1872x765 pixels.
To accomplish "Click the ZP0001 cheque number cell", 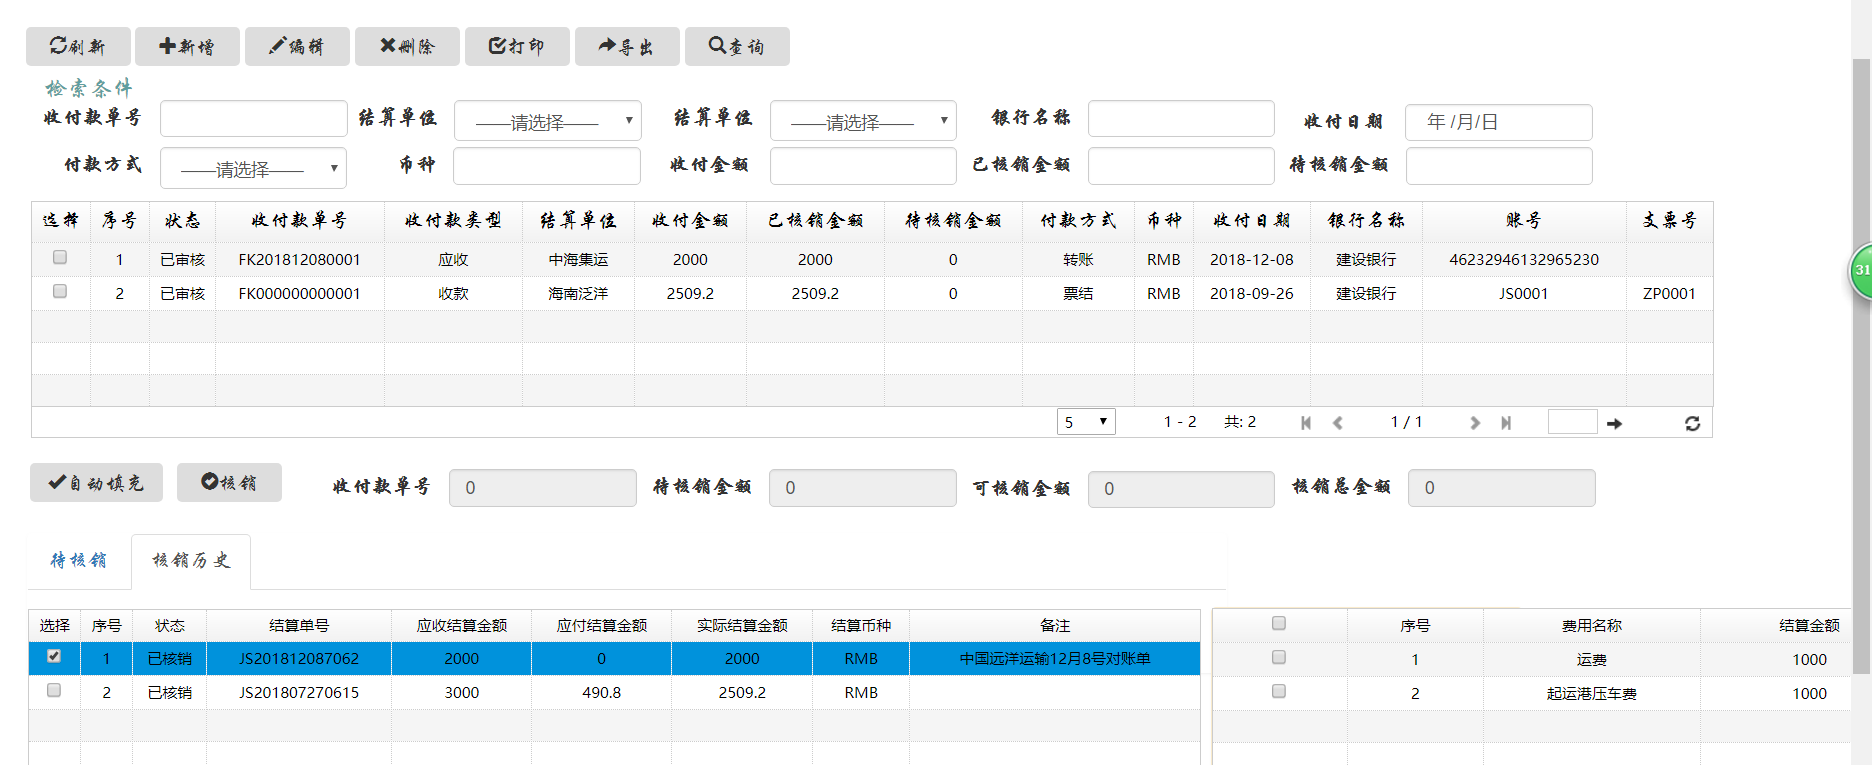I will (1669, 293).
